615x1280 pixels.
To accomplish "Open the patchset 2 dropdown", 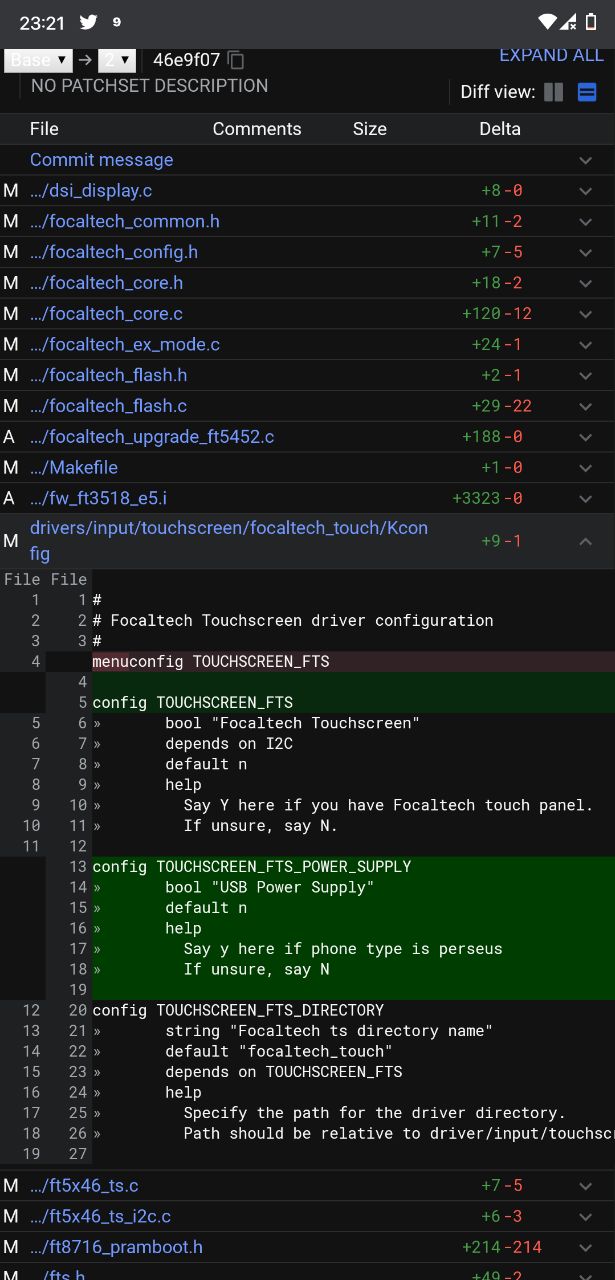I will point(119,60).
